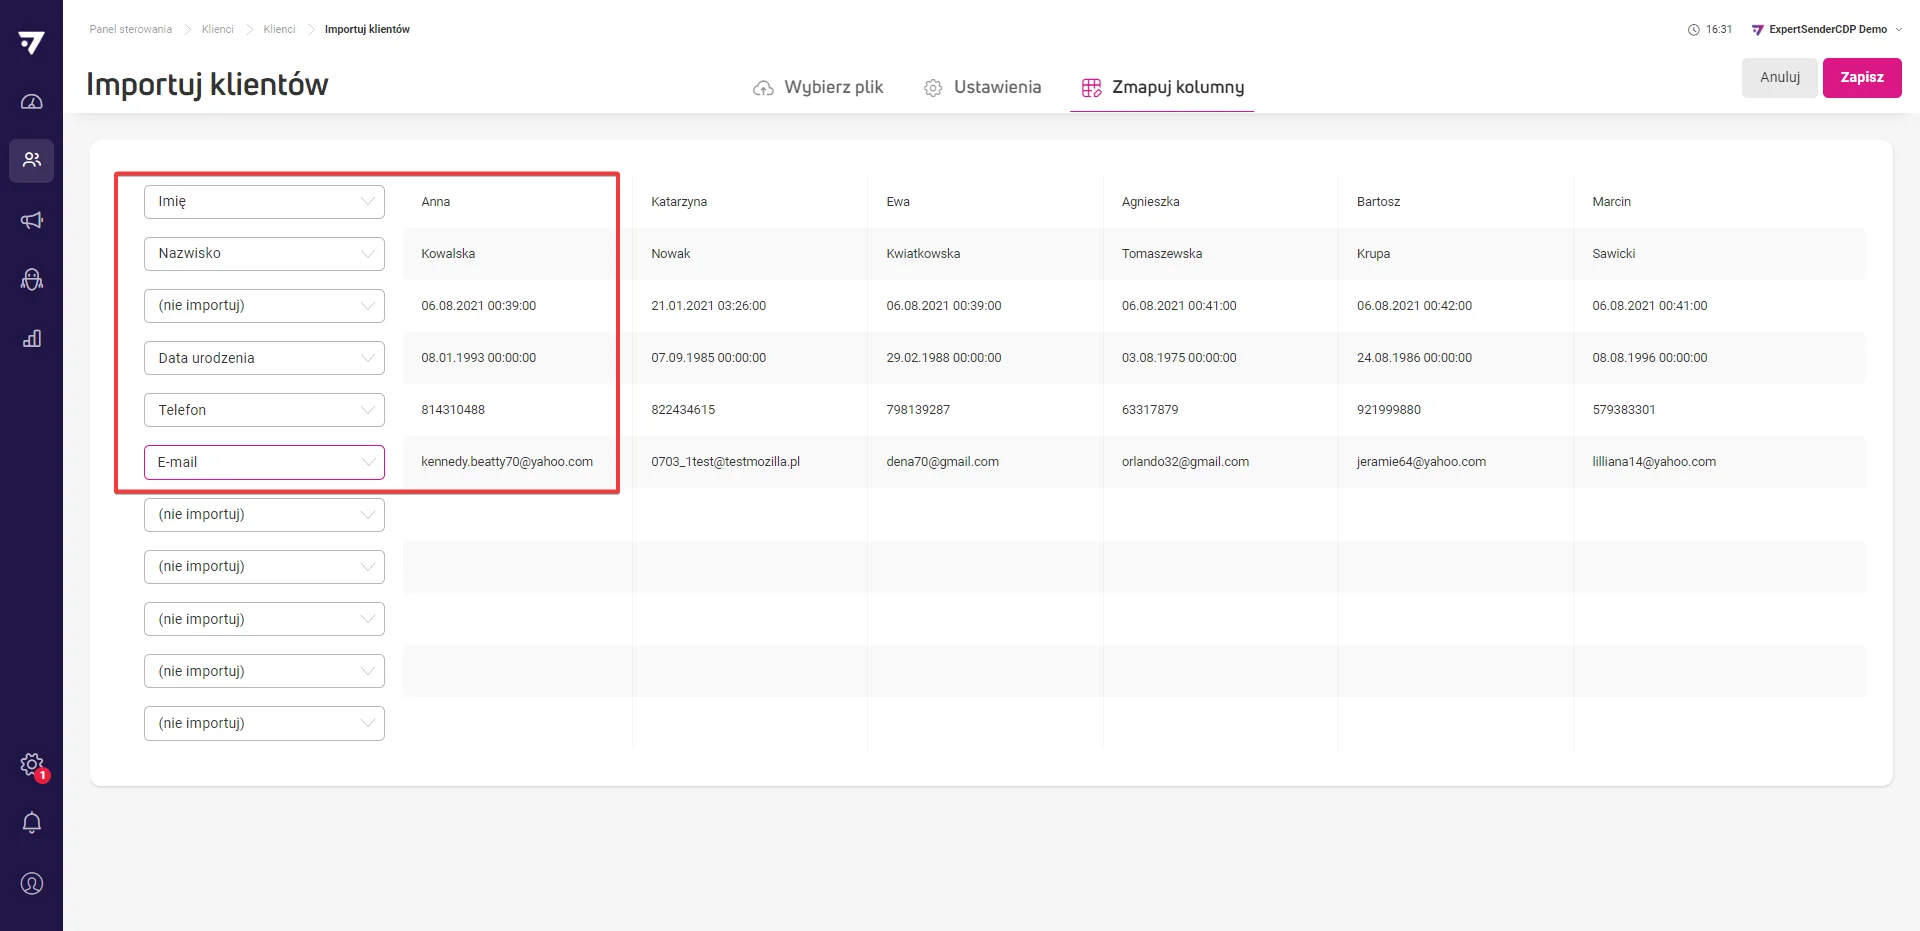1920x931 pixels.
Task: Expand the Nazwisko column mapping dropdown
Action: click(x=264, y=253)
